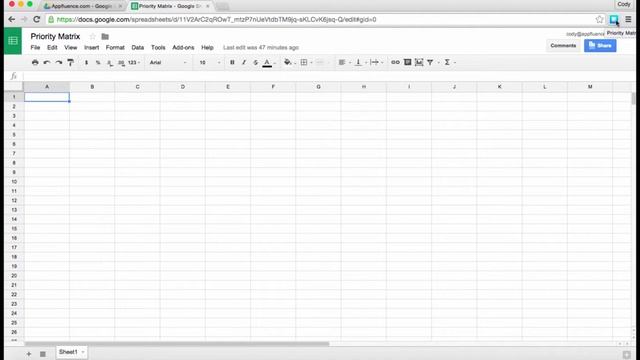Open the horizontal align tool
The height and width of the screenshot is (360, 640).
coord(342,62)
